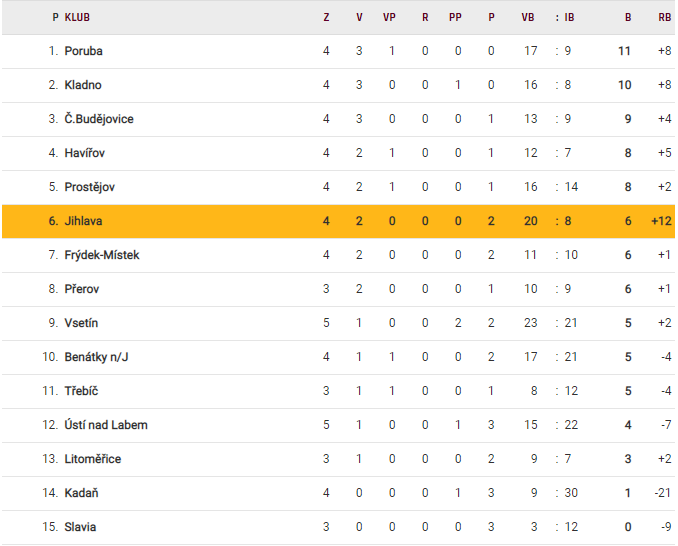The image size is (678, 546).
Task: Click the Slavia team name
Action: 81,527
